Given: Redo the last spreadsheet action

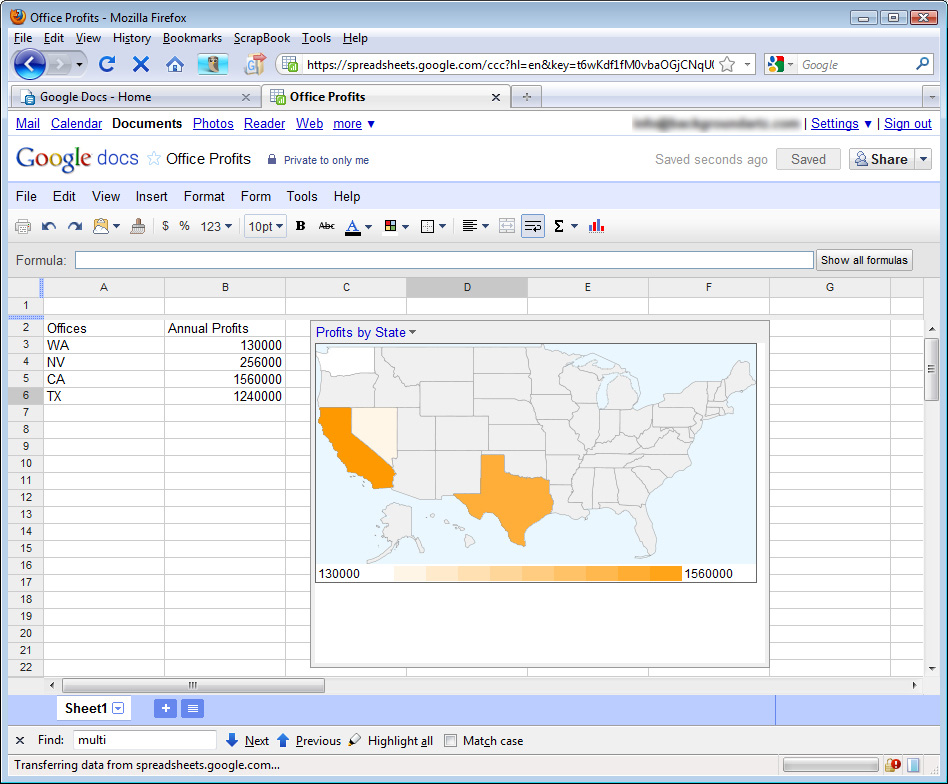Looking at the screenshot, I should coord(75,226).
